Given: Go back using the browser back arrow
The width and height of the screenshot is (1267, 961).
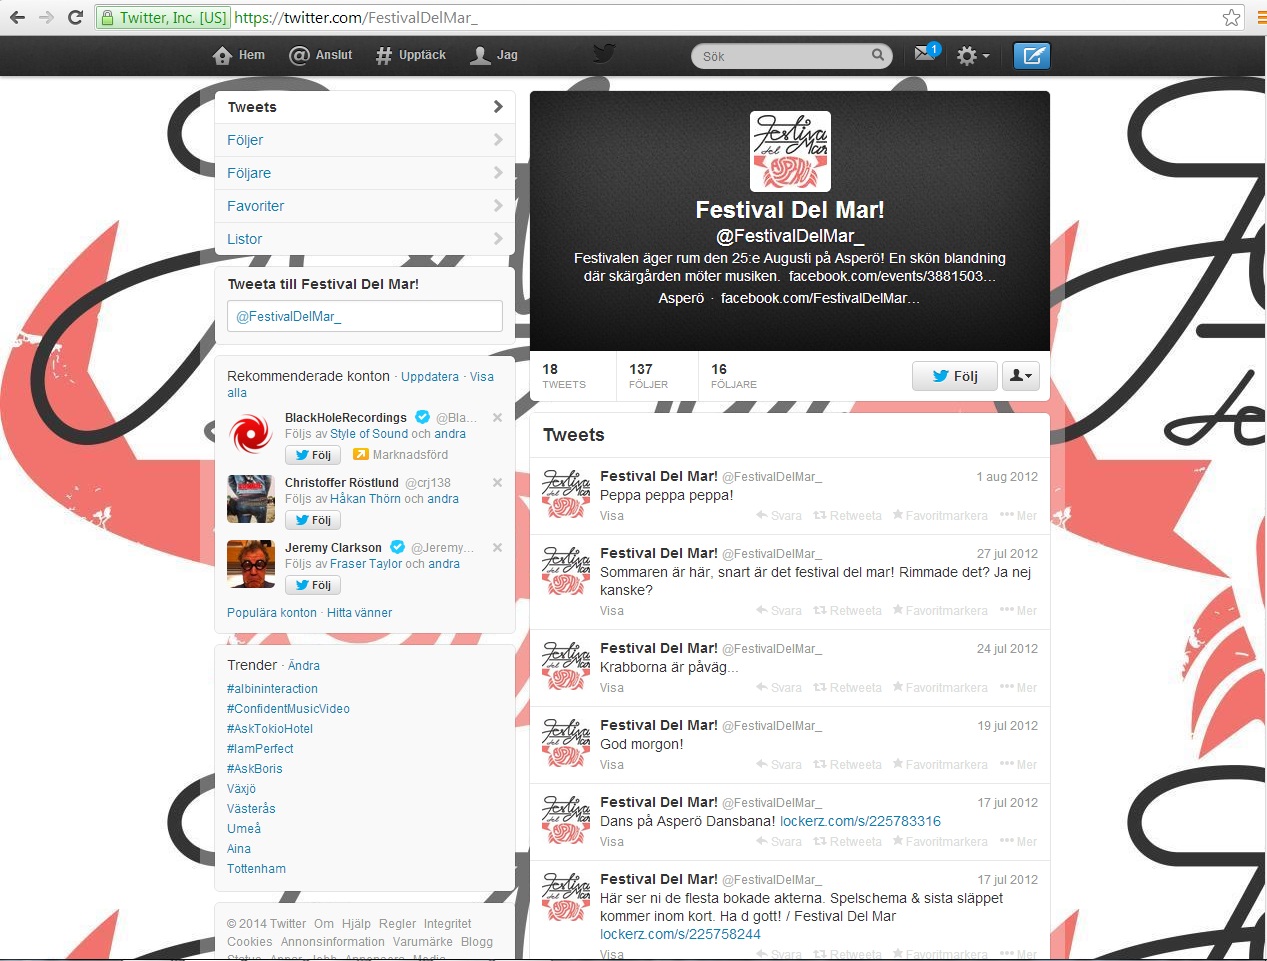Looking at the screenshot, I should (17, 17).
